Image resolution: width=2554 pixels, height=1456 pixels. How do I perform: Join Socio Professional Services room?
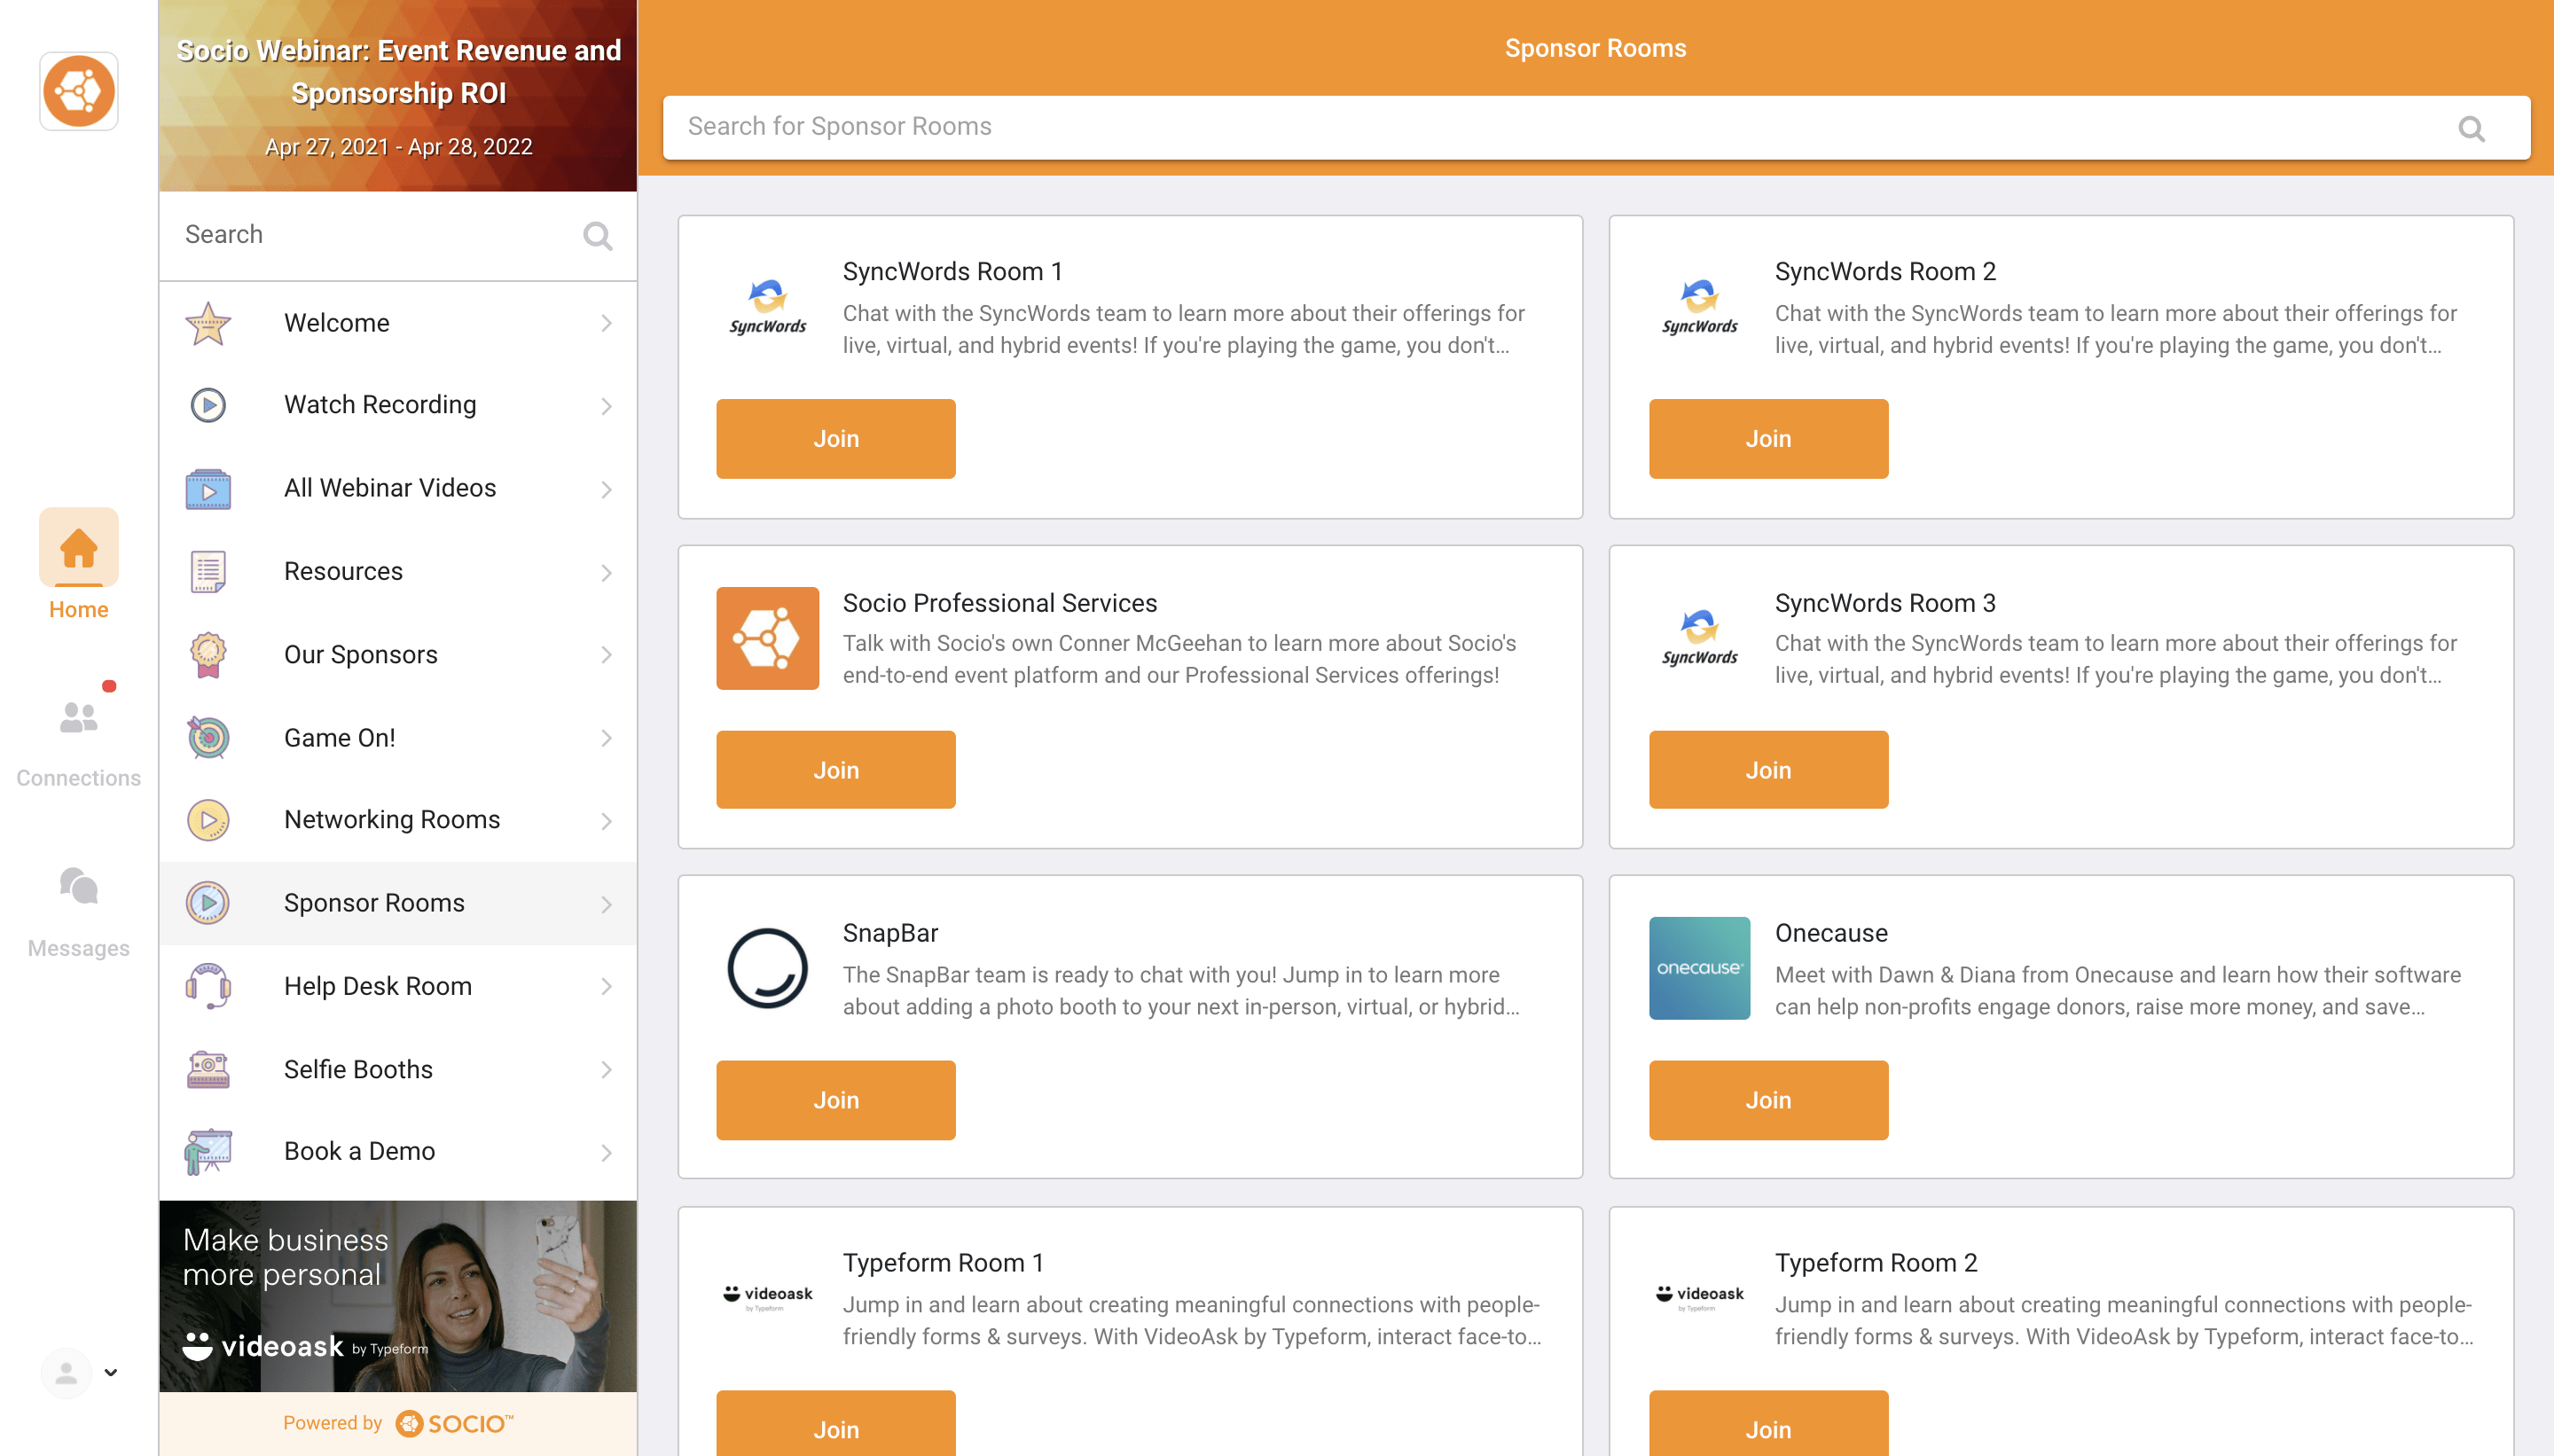(836, 770)
